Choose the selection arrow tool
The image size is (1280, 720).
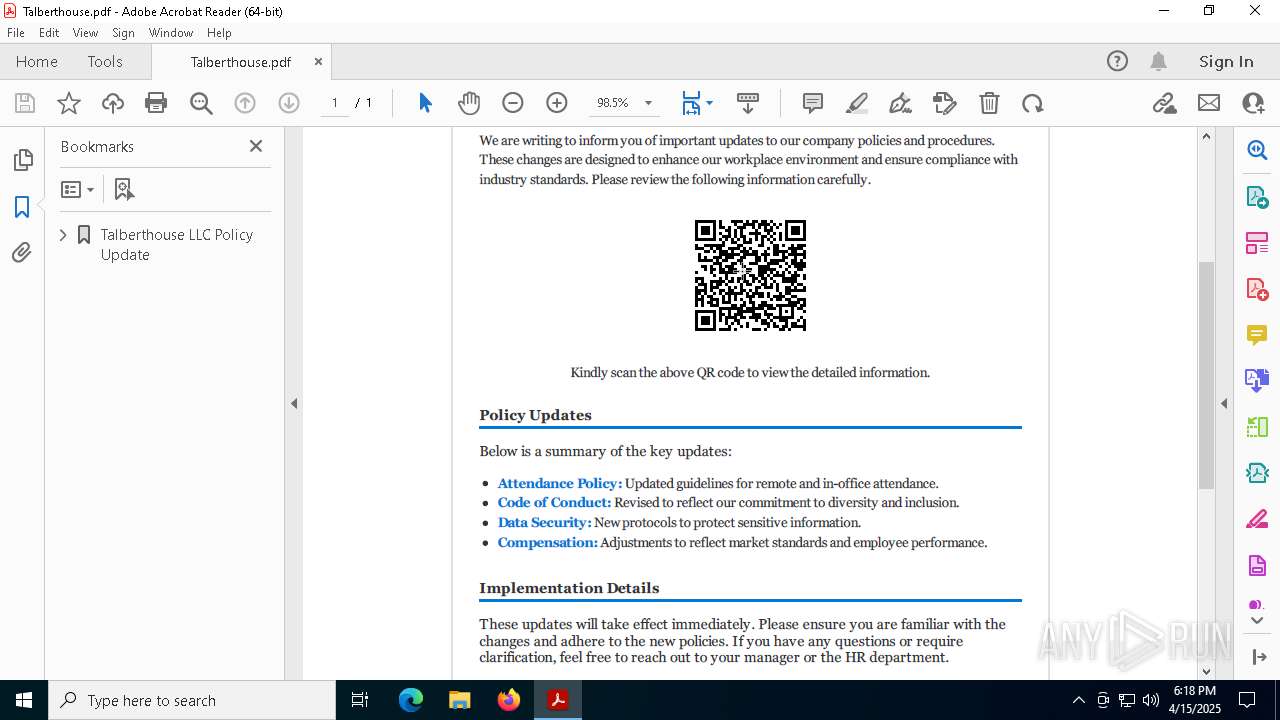[425, 103]
